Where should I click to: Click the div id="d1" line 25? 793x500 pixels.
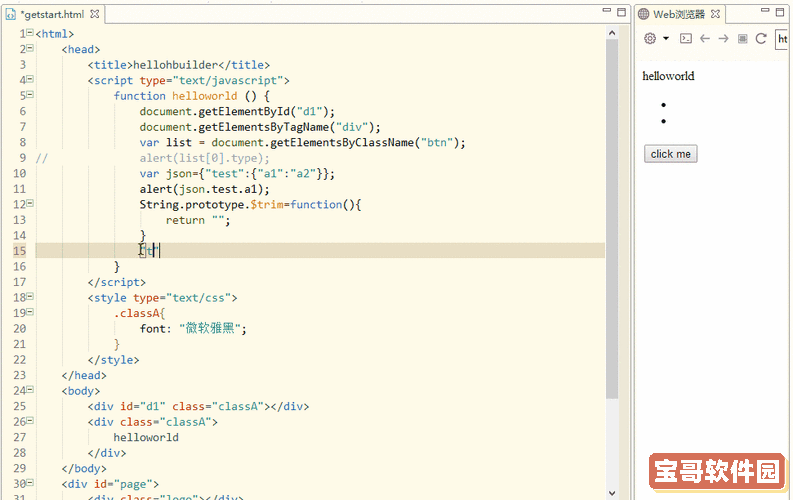(x=198, y=406)
